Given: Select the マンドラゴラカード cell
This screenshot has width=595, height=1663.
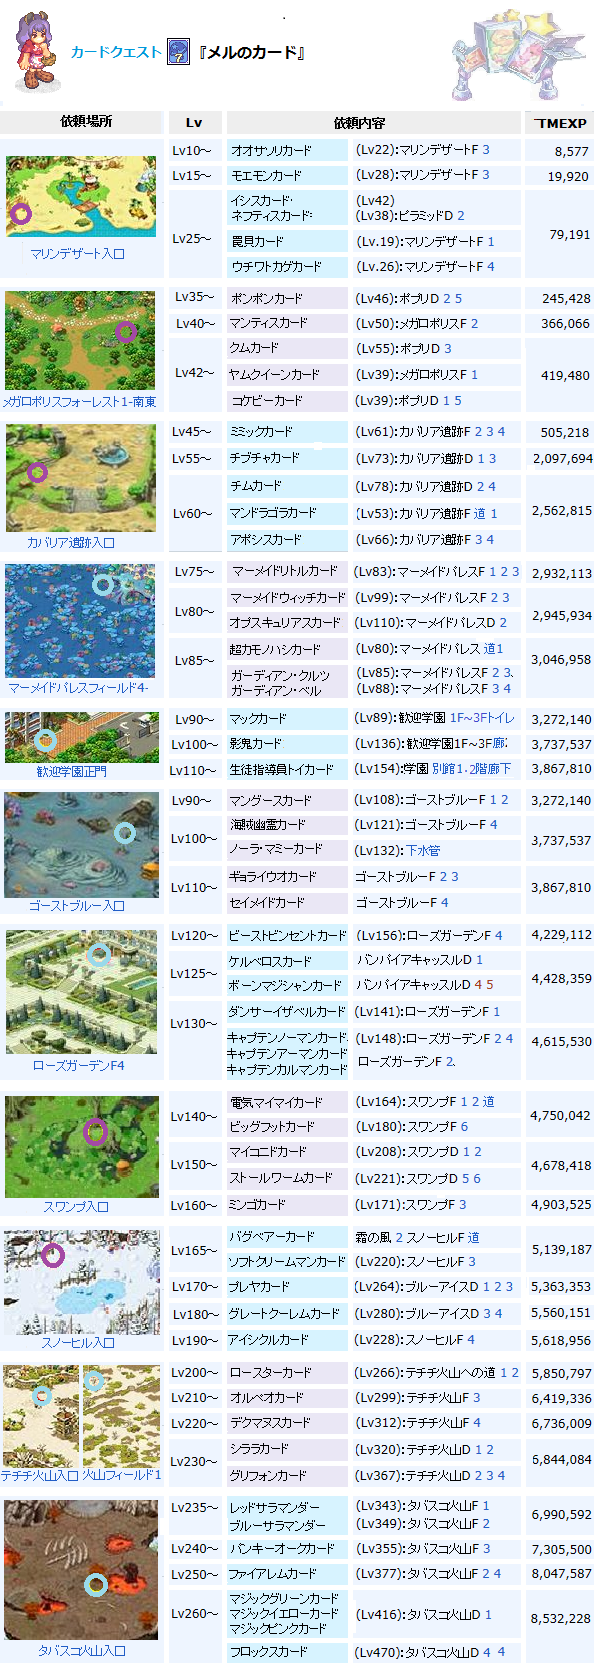Looking at the screenshot, I should (287, 513).
